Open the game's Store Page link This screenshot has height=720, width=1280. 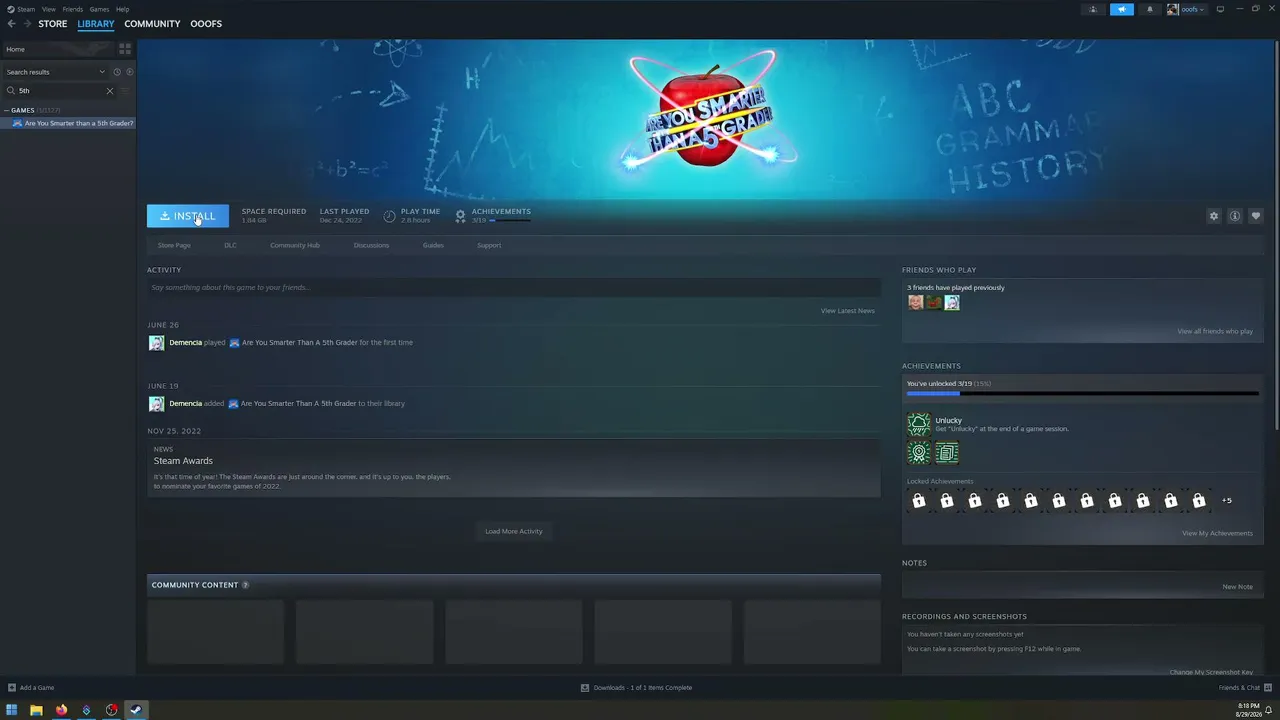[x=174, y=245]
